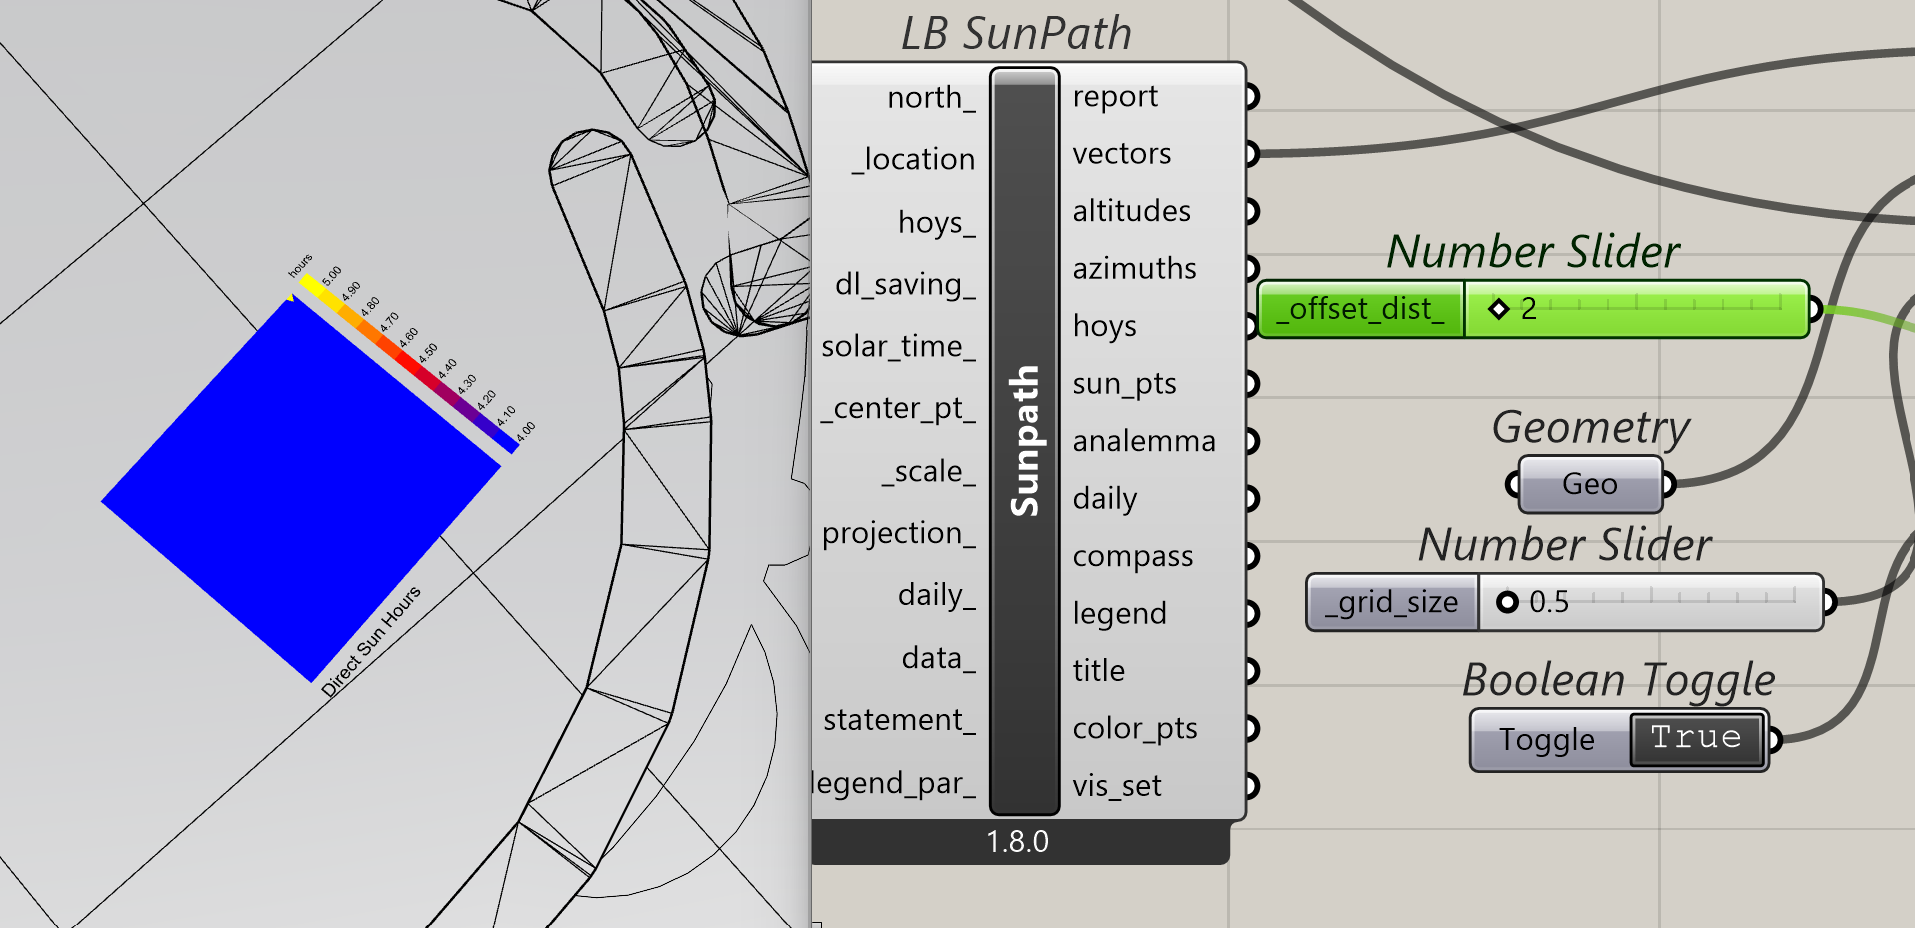
Task: Click the daily_ input parameter
Action: 936,596
